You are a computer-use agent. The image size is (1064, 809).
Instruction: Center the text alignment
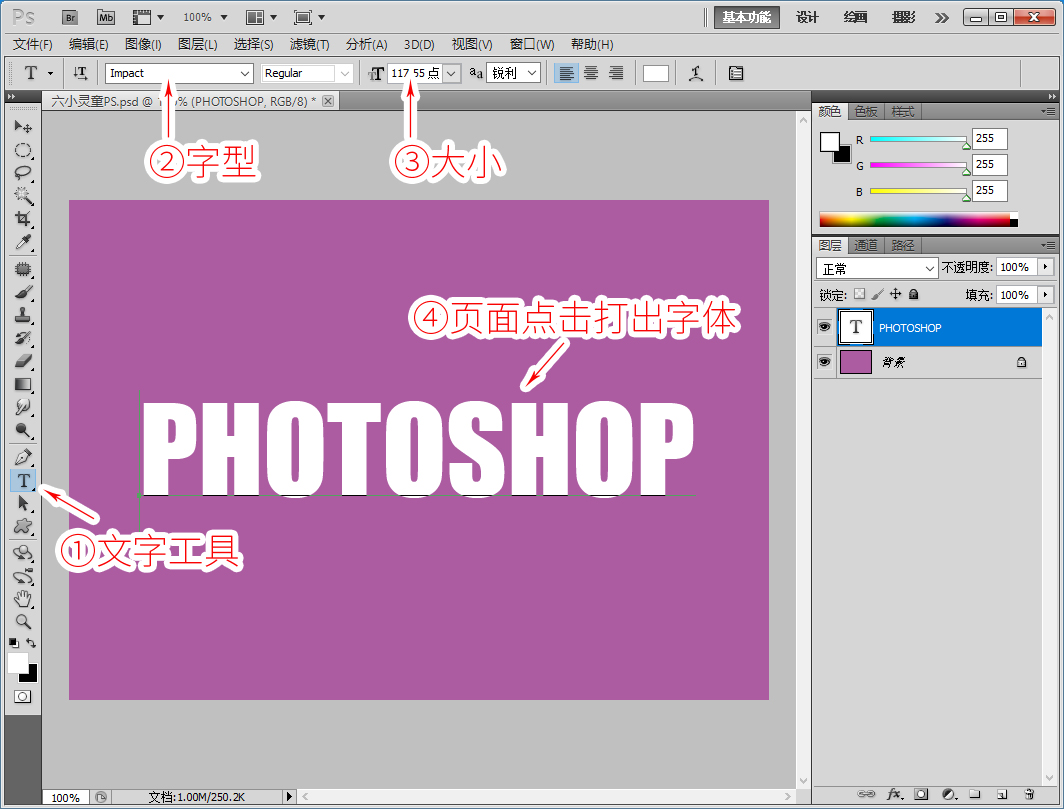[591, 73]
